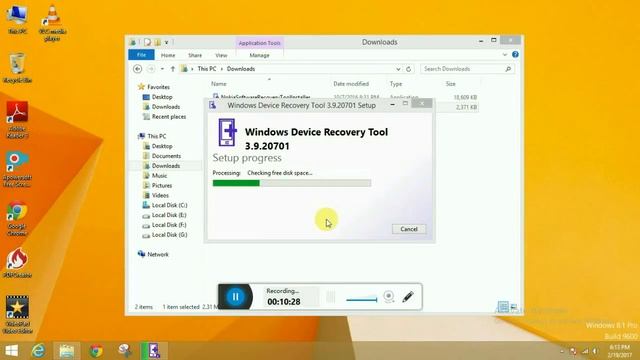640x360 pixels.
Task: Pause the screen recording
Action: [236, 297]
